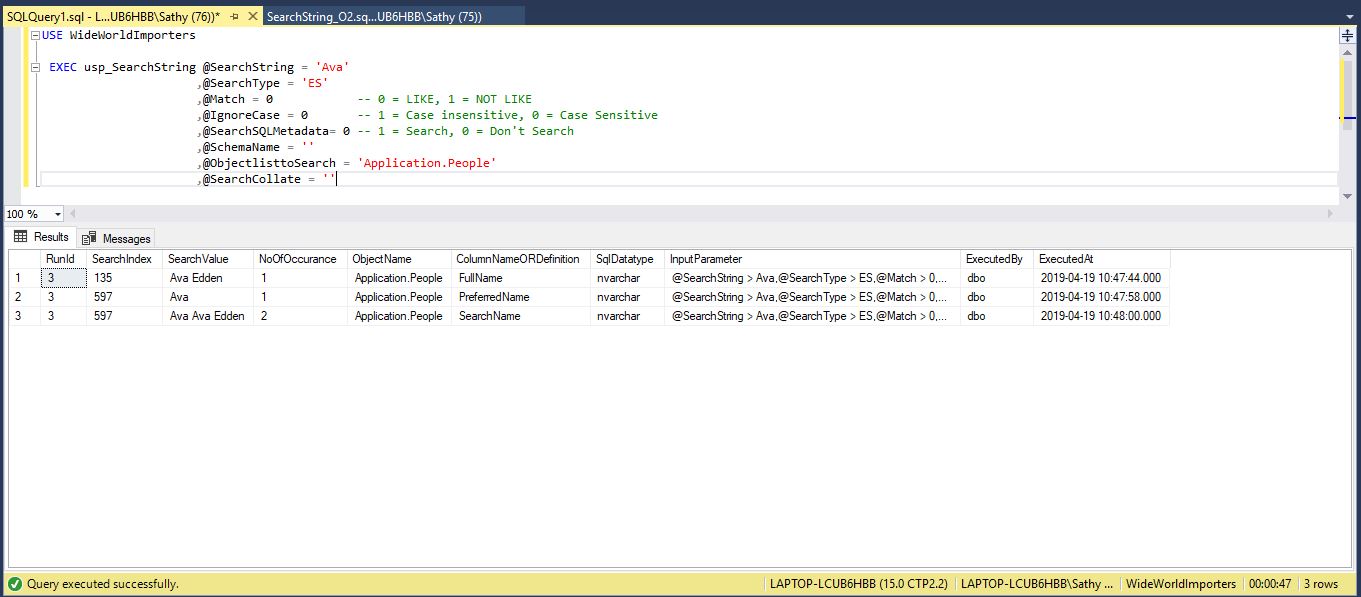Click the Results grid icon
The height and width of the screenshot is (597, 1361).
(21, 237)
